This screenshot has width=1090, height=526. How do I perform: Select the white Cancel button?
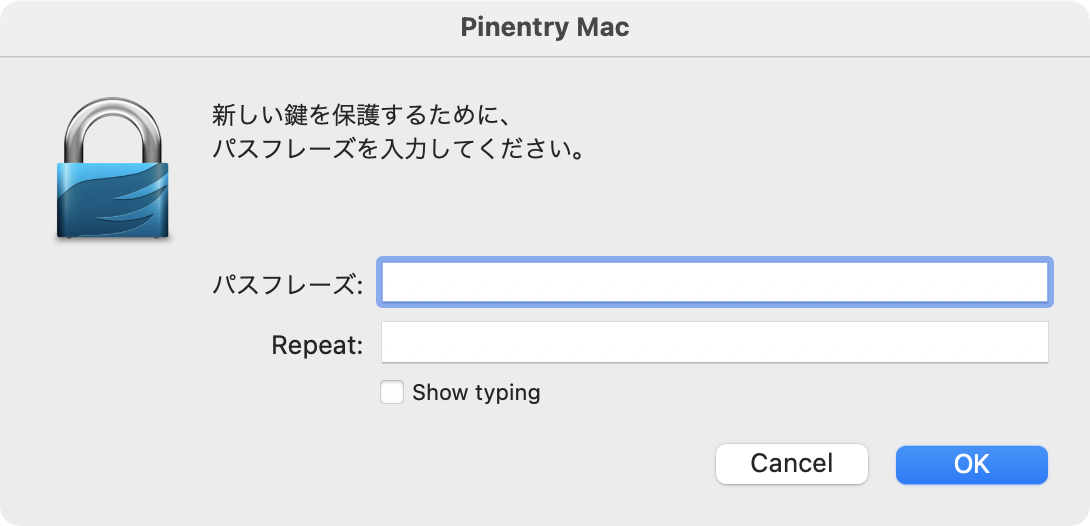pos(792,464)
